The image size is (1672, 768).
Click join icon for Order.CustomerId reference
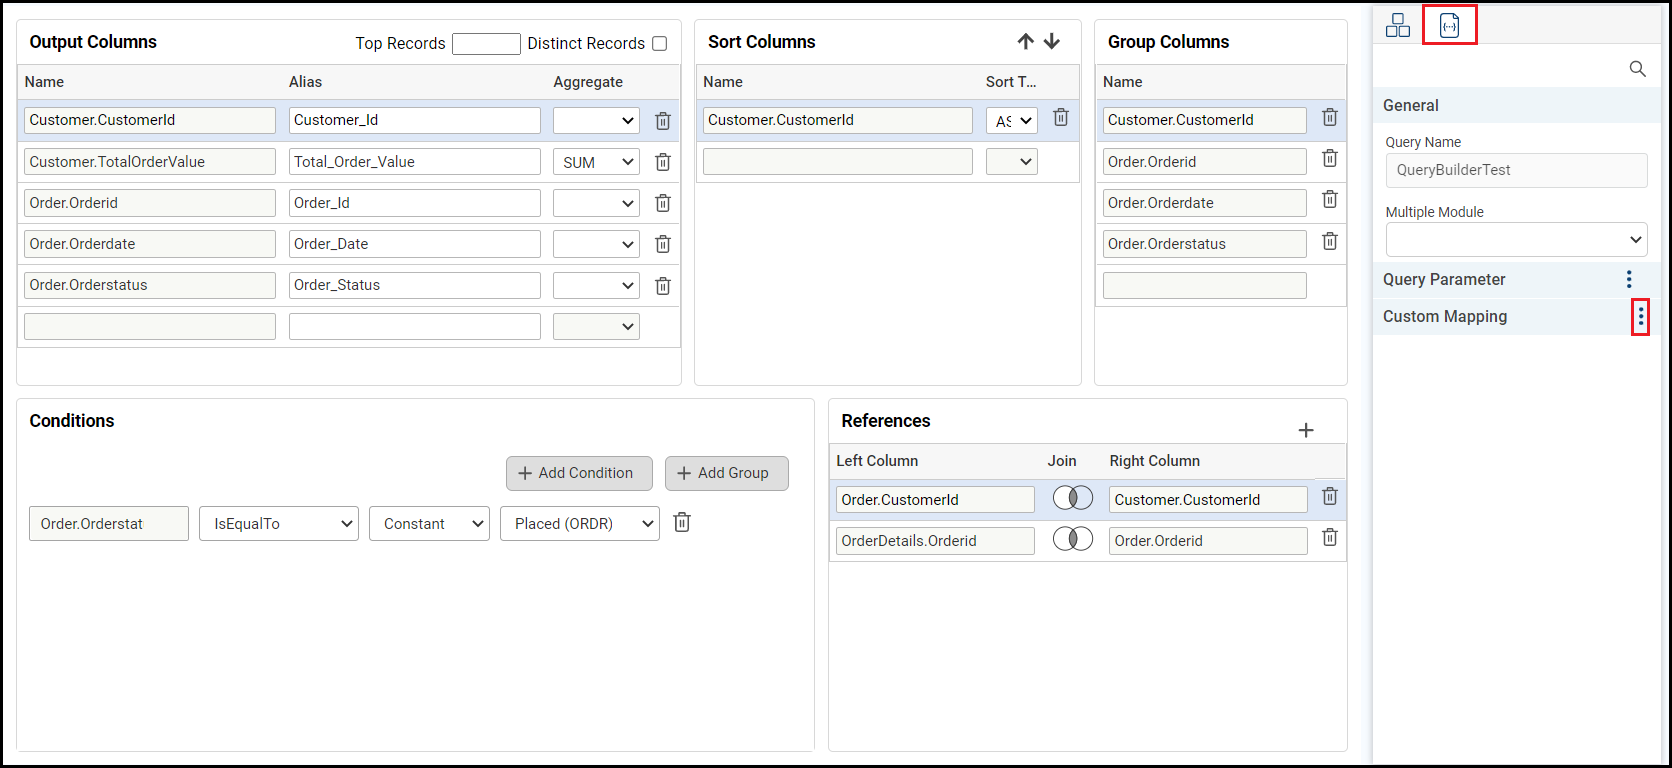click(1072, 498)
